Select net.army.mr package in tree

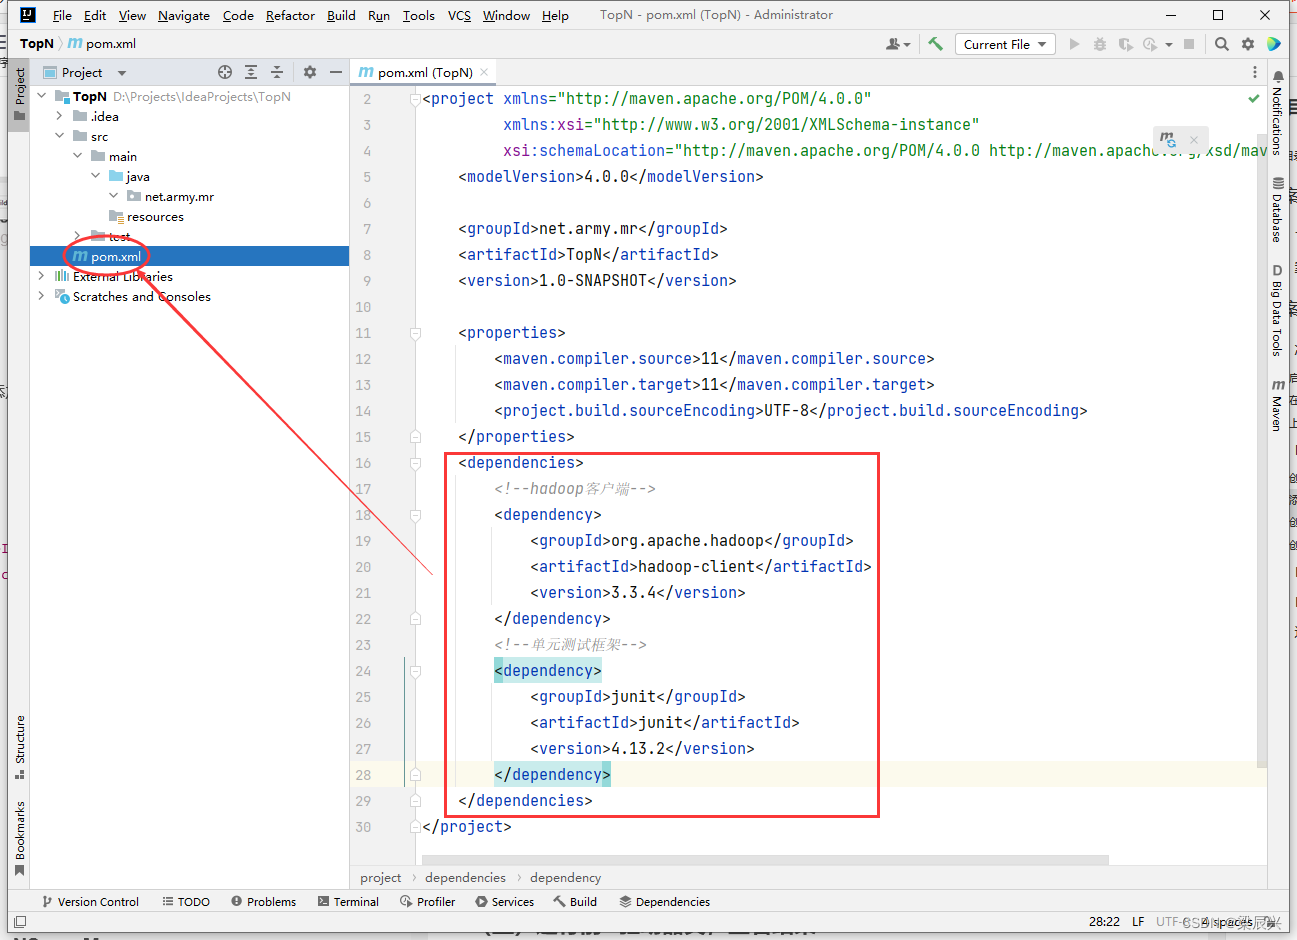[x=178, y=196]
